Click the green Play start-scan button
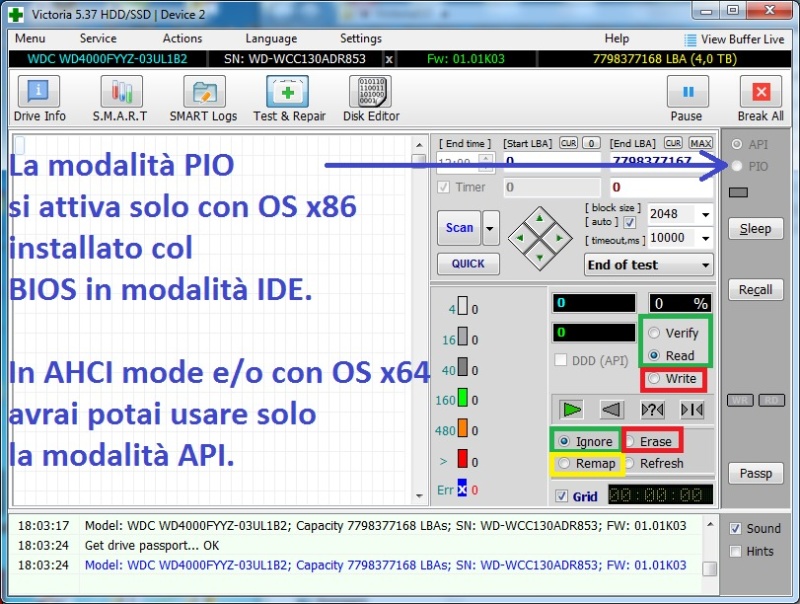Viewport: 800px width, 604px height. point(571,409)
